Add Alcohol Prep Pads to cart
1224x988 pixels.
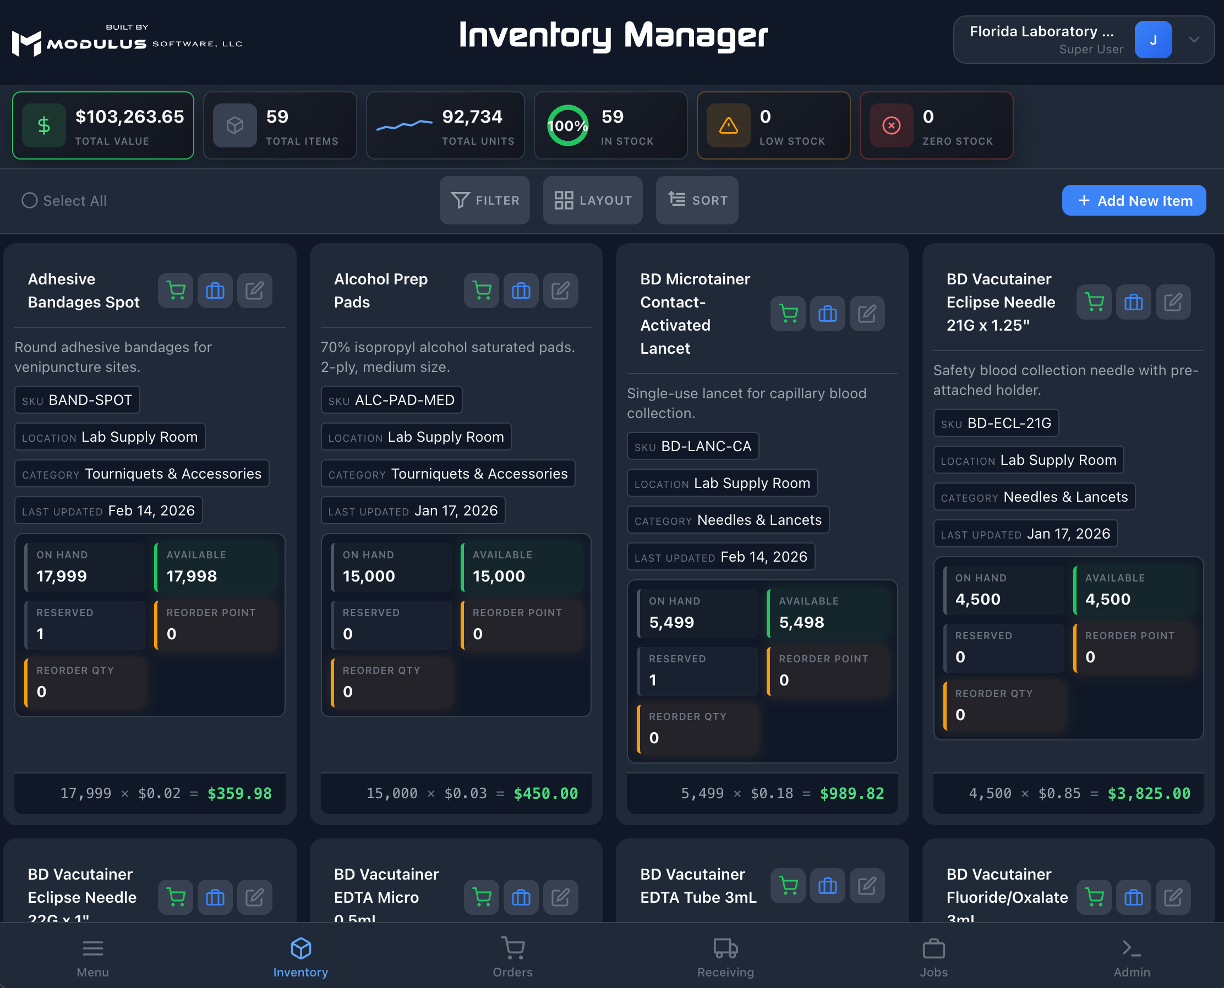(x=482, y=291)
